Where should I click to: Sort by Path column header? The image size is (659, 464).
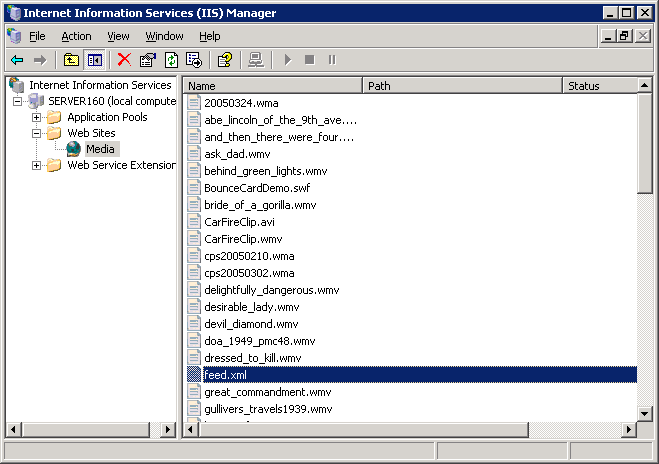pyautogui.click(x=462, y=86)
